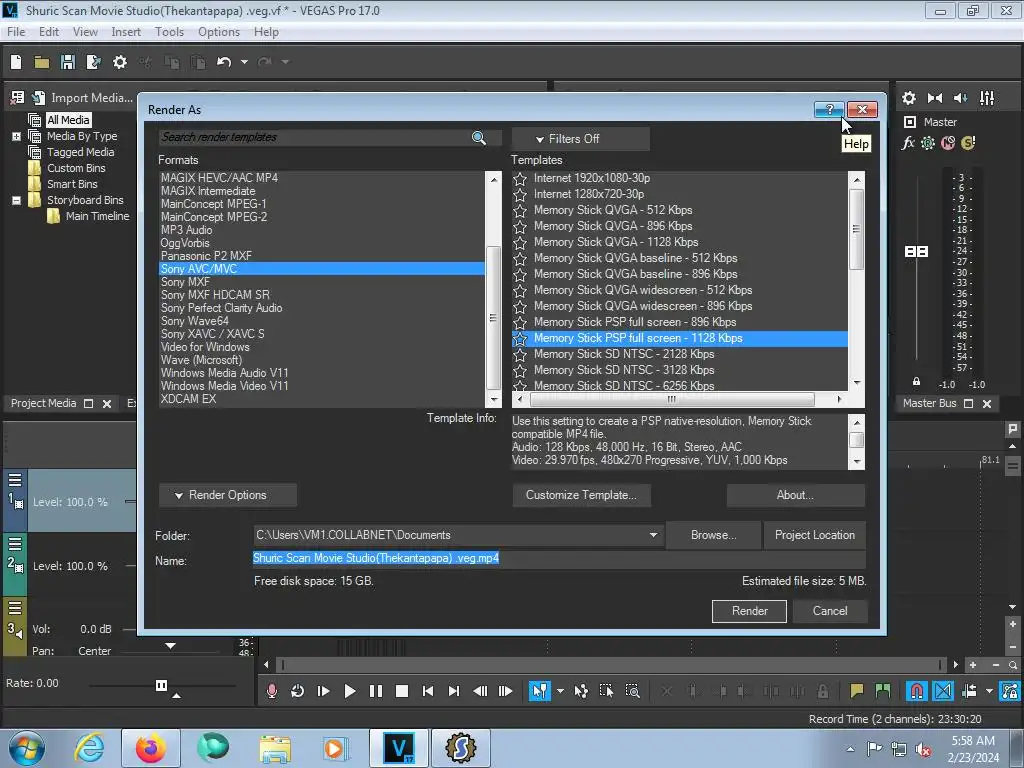
Task: Select Main Timeline storyboard bin
Action: (x=97, y=216)
